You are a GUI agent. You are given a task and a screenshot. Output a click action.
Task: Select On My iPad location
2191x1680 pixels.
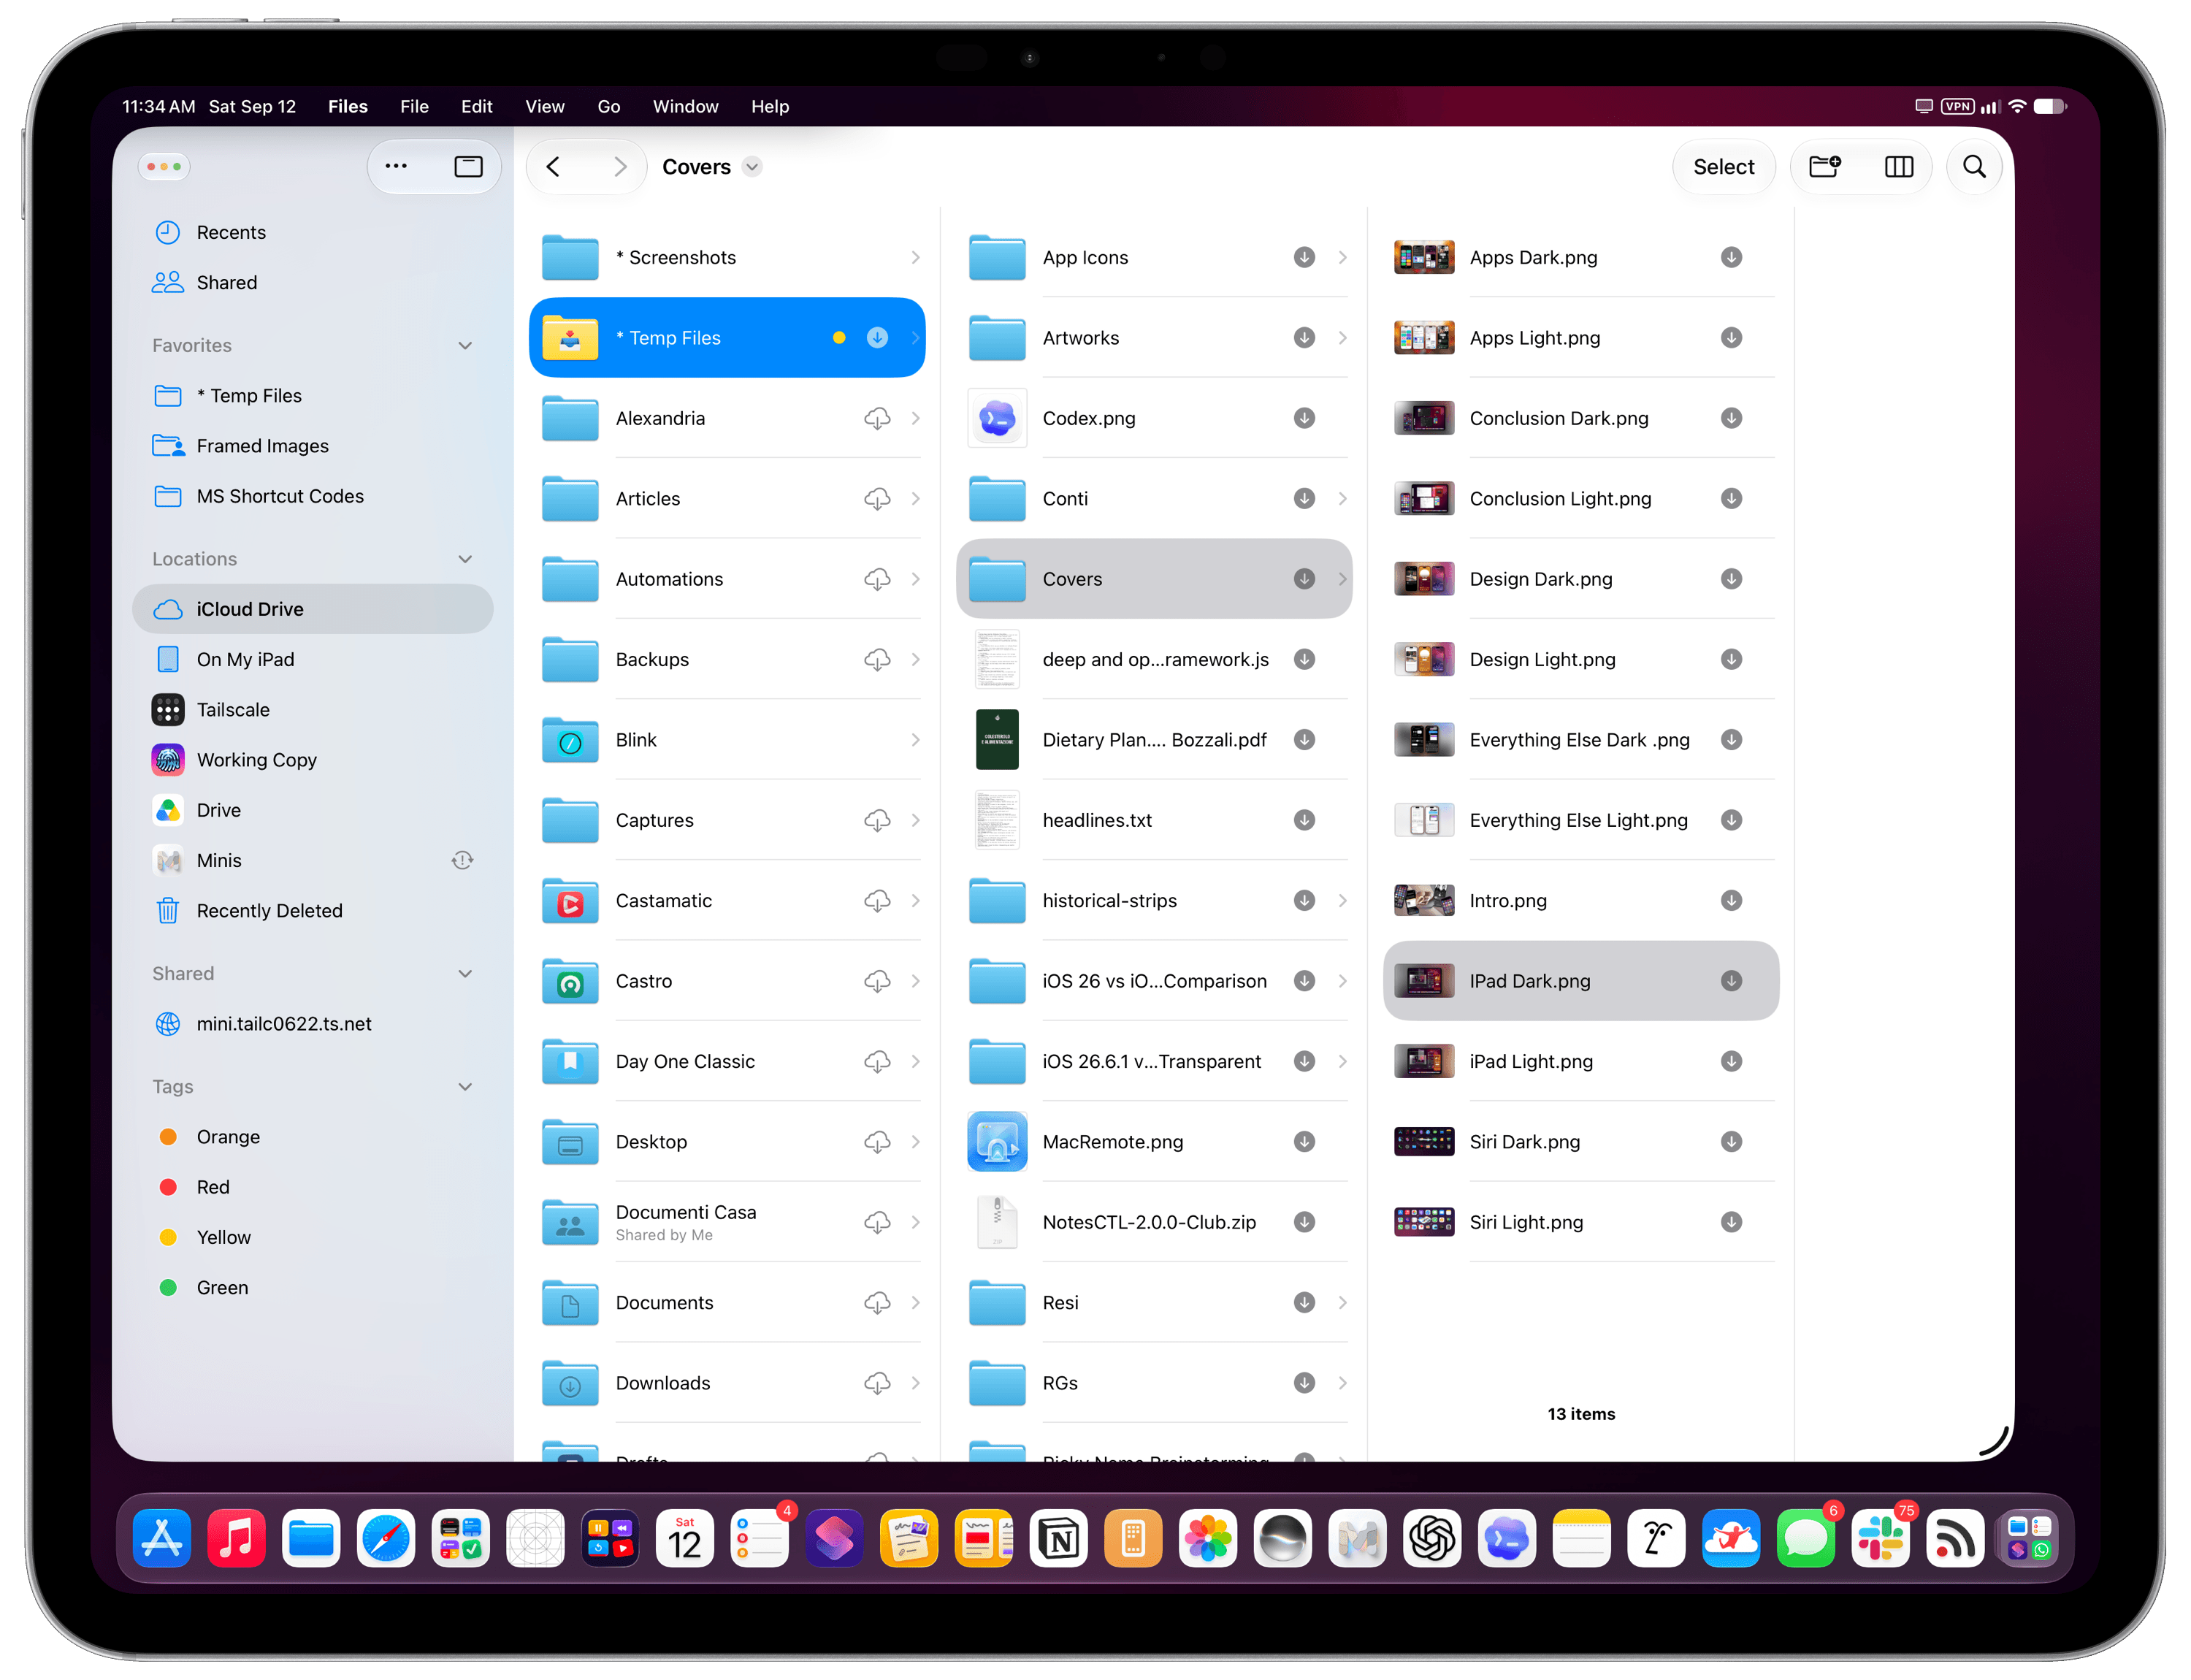pyautogui.click(x=312, y=659)
